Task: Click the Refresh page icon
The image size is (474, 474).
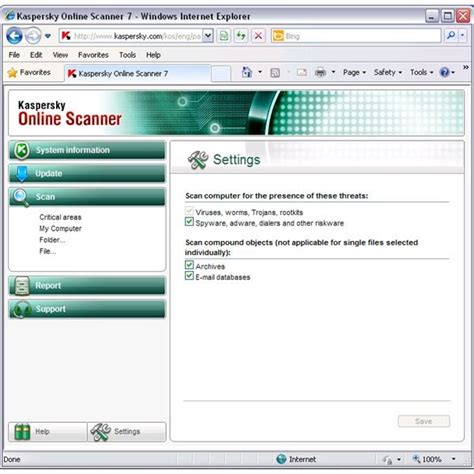Action: coord(241,36)
